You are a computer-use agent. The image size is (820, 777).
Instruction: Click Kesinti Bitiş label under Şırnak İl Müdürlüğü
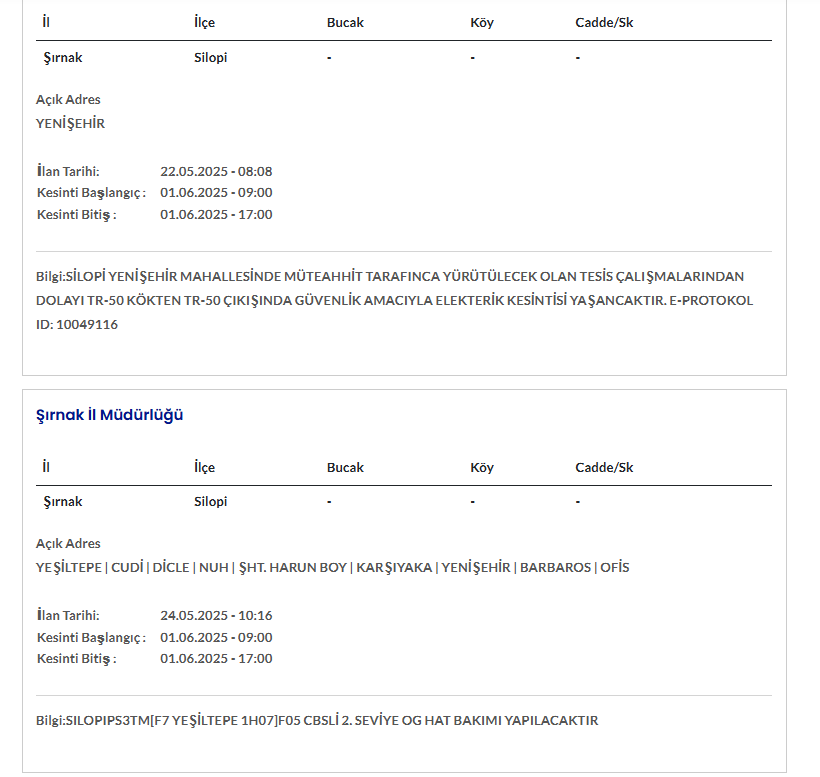[77, 659]
